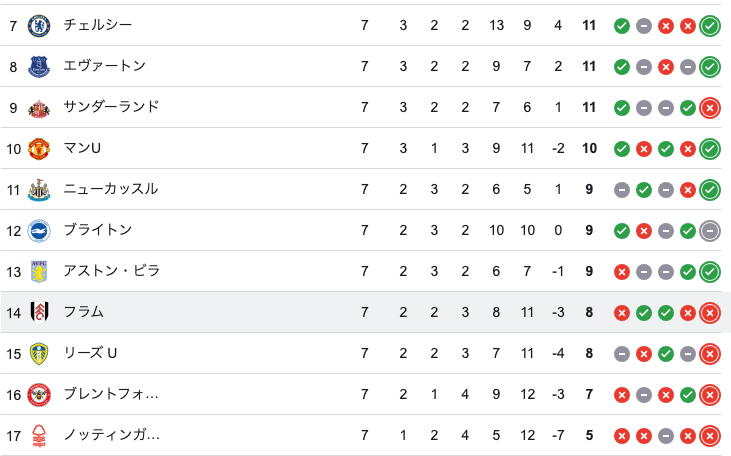This screenshot has height=456, width=731.
Task: Click Sunderland's latest loss result icon
Action: coord(710,107)
